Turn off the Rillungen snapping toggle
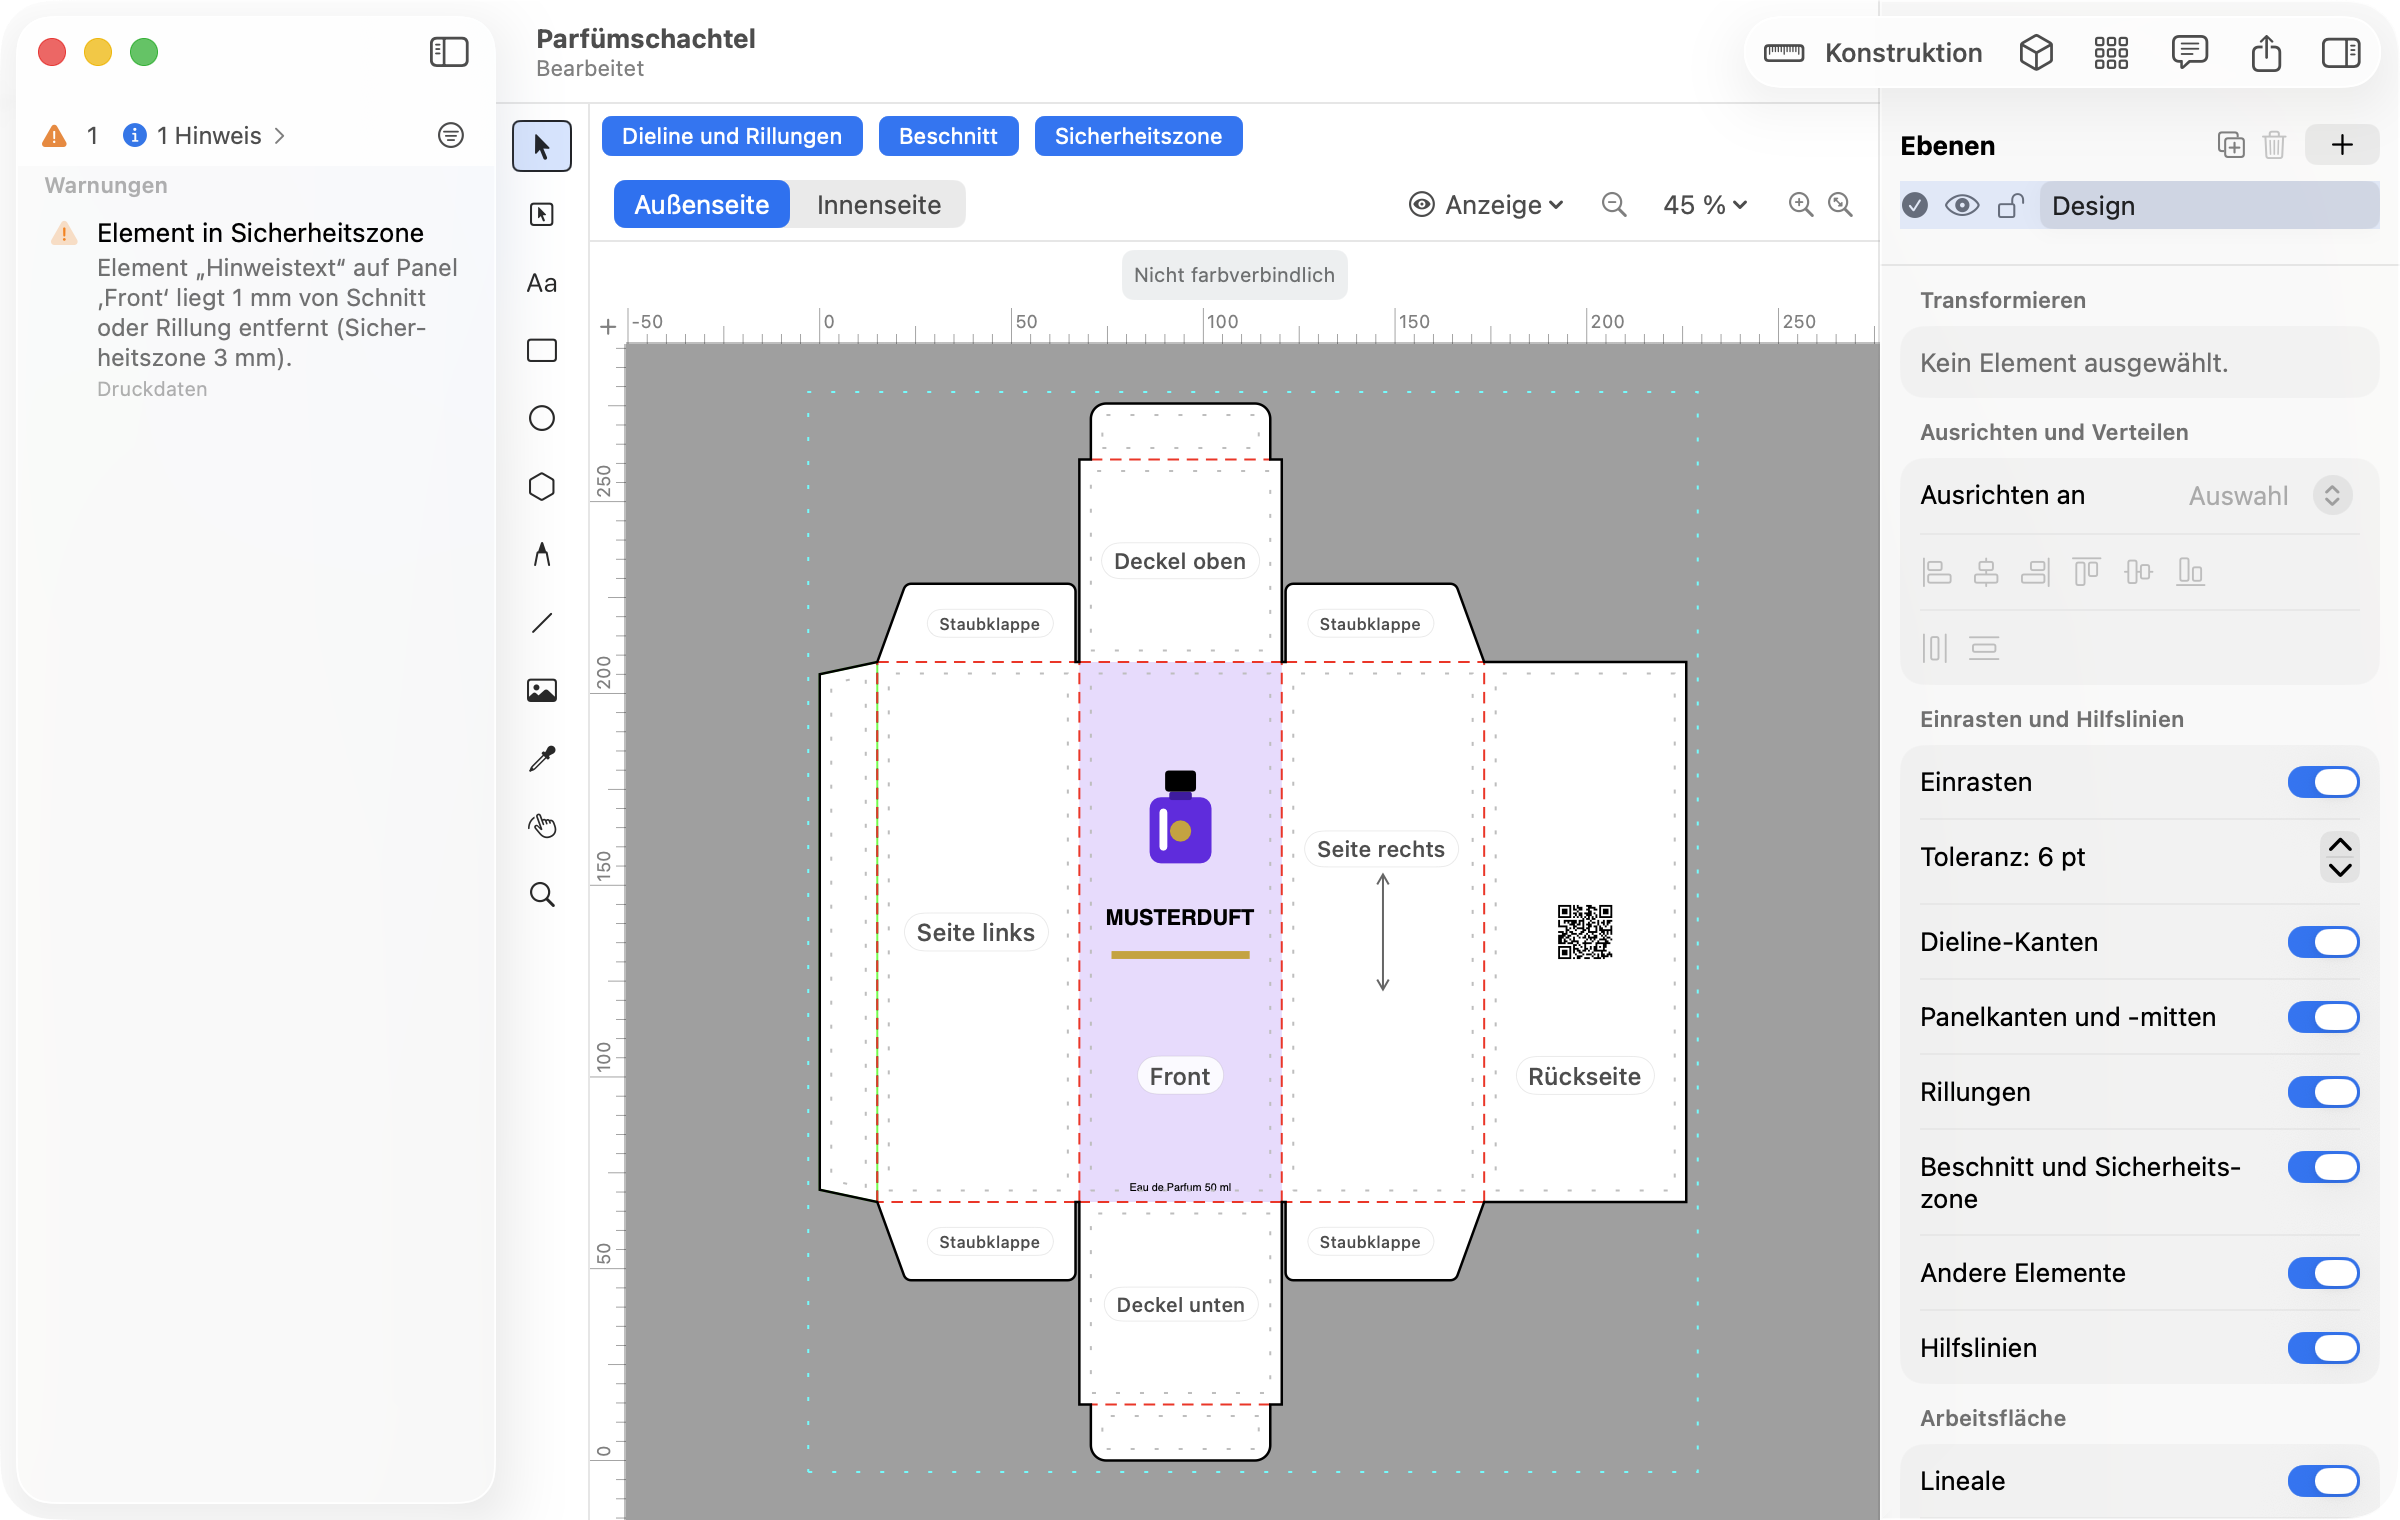This screenshot has width=2400, height=1520. coord(2323,1092)
